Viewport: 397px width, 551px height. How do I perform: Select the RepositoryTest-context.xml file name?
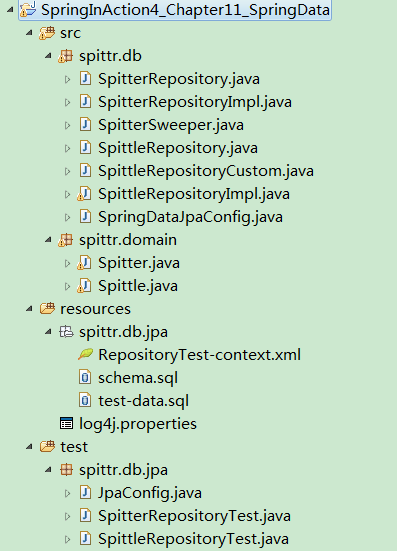200,355
